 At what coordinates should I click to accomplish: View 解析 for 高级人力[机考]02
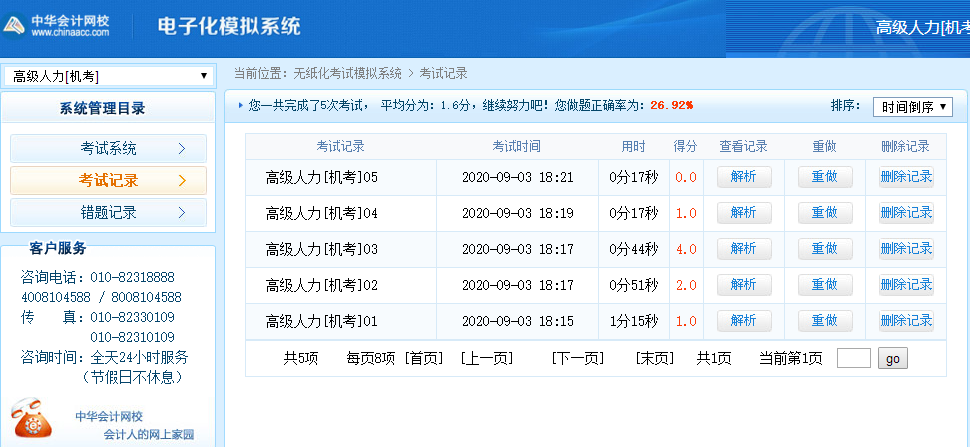(744, 284)
